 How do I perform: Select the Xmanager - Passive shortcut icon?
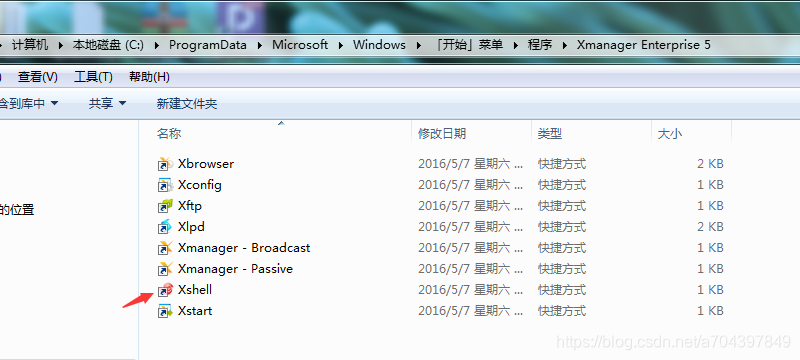pyautogui.click(x=165, y=269)
